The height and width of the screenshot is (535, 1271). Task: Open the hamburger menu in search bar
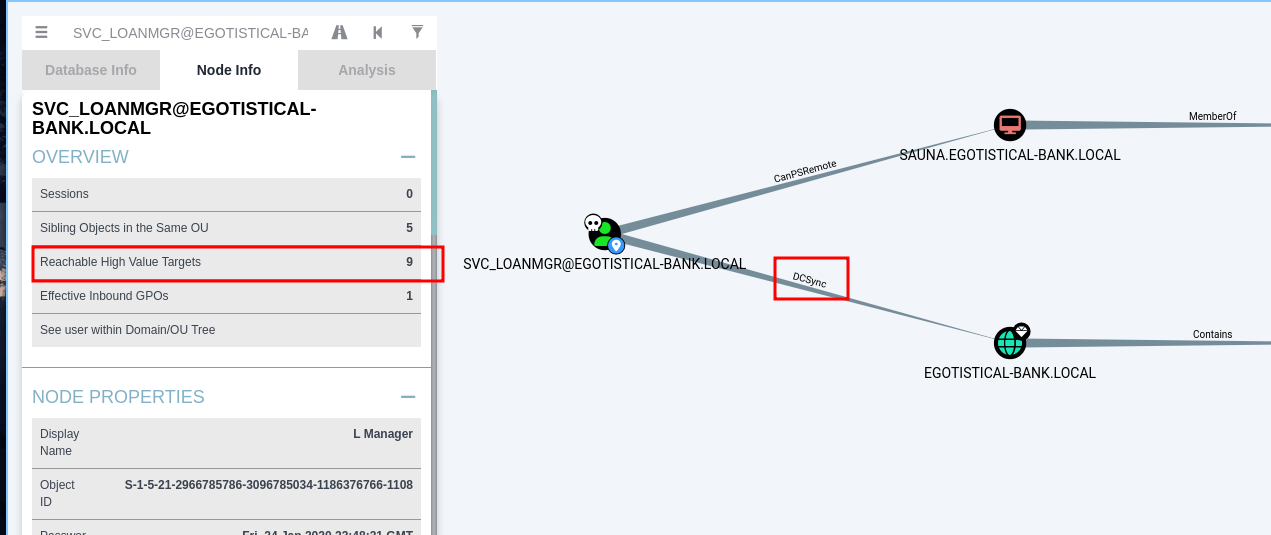(41, 32)
